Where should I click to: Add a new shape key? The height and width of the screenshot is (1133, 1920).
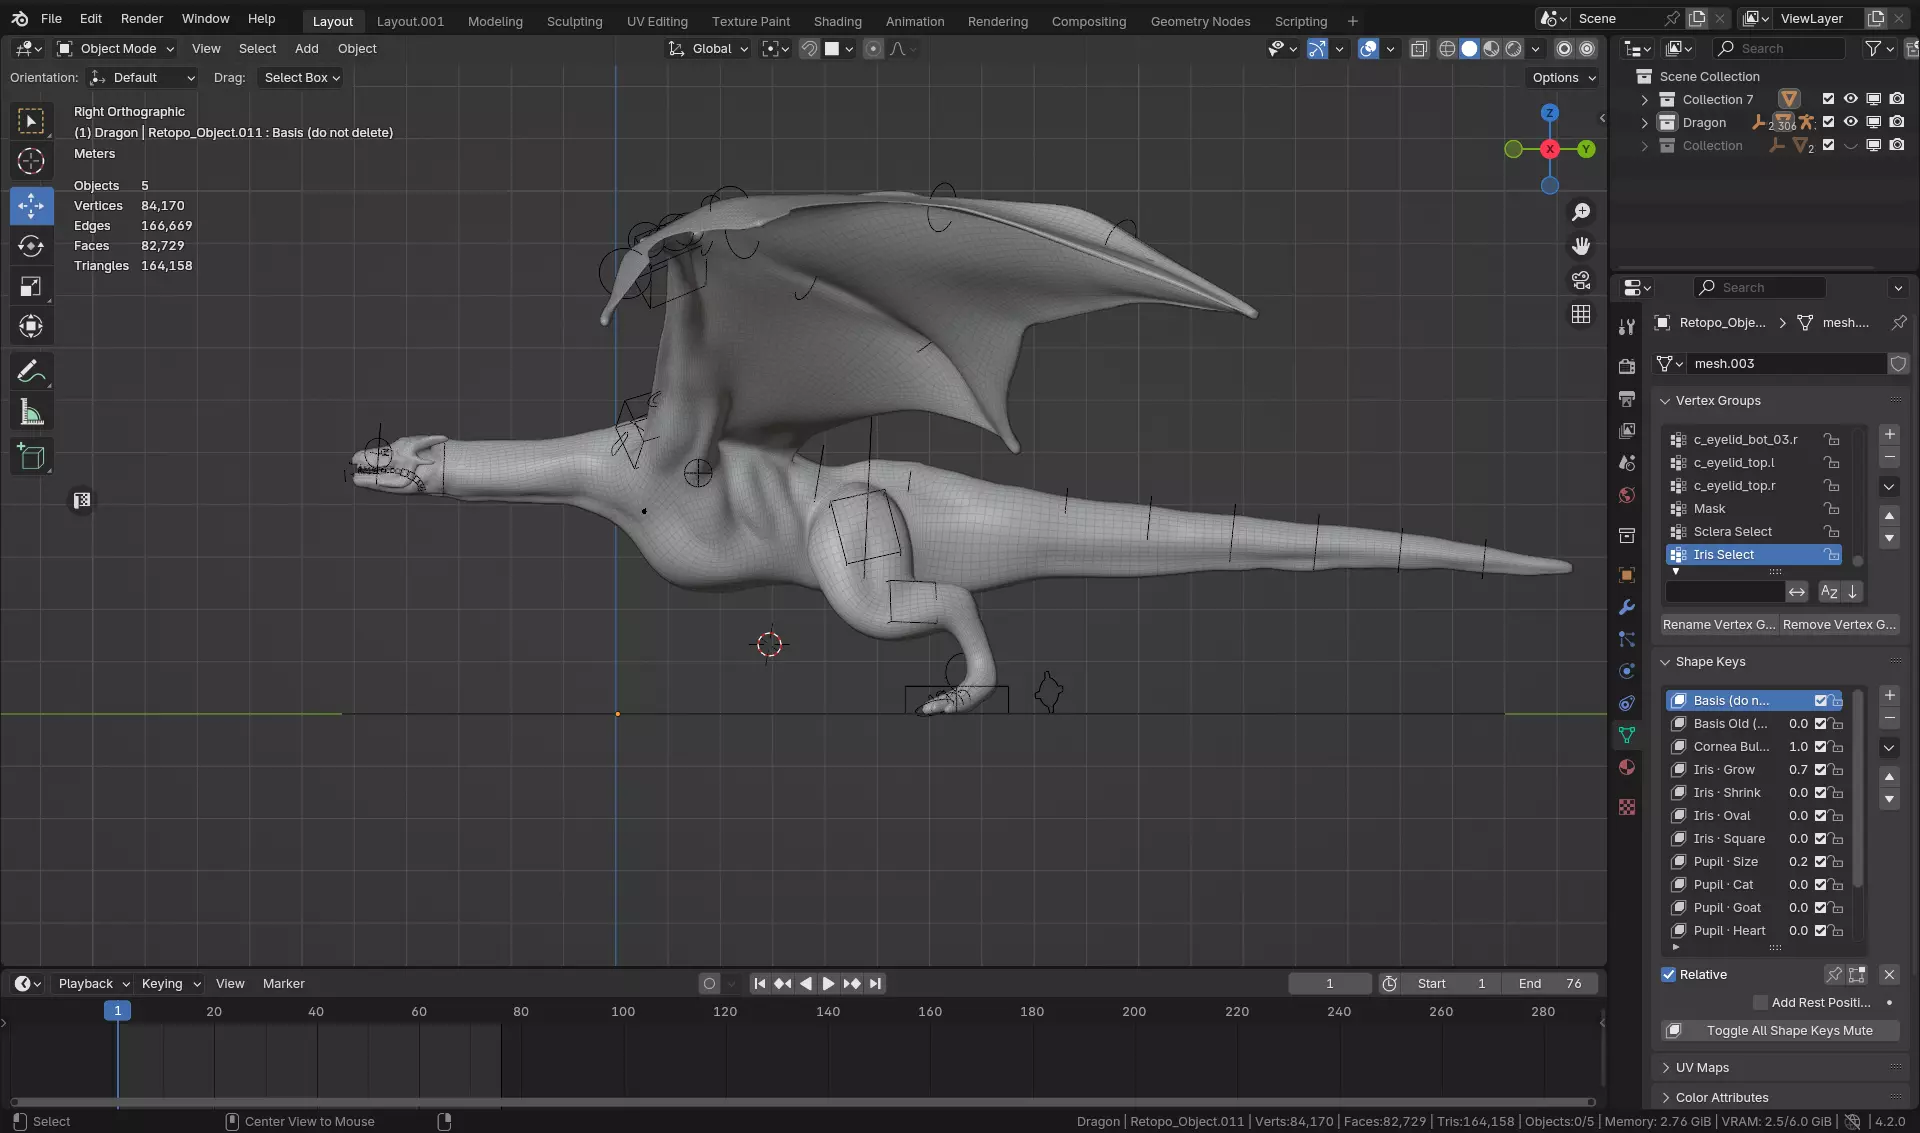1889,695
